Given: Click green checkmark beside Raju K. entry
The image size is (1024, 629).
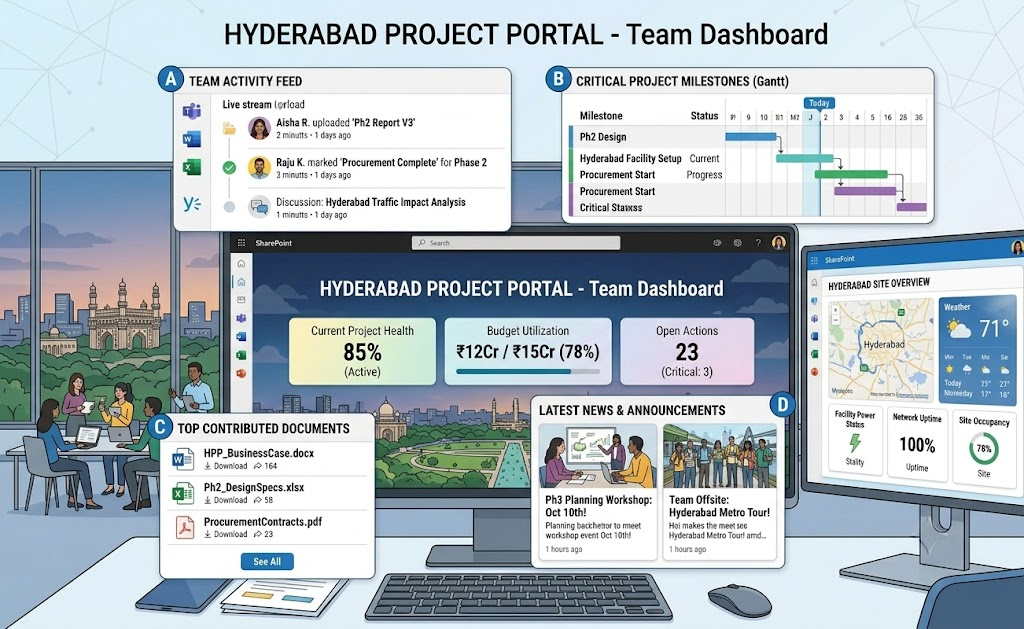Looking at the screenshot, I should (x=229, y=168).
